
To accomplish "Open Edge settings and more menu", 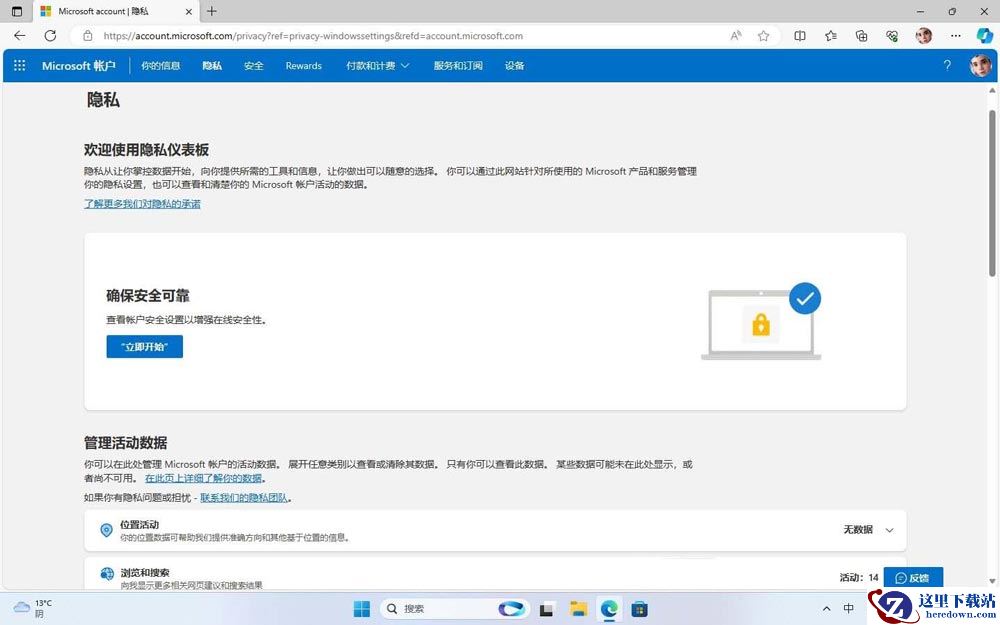I will (x=955, y=36).
